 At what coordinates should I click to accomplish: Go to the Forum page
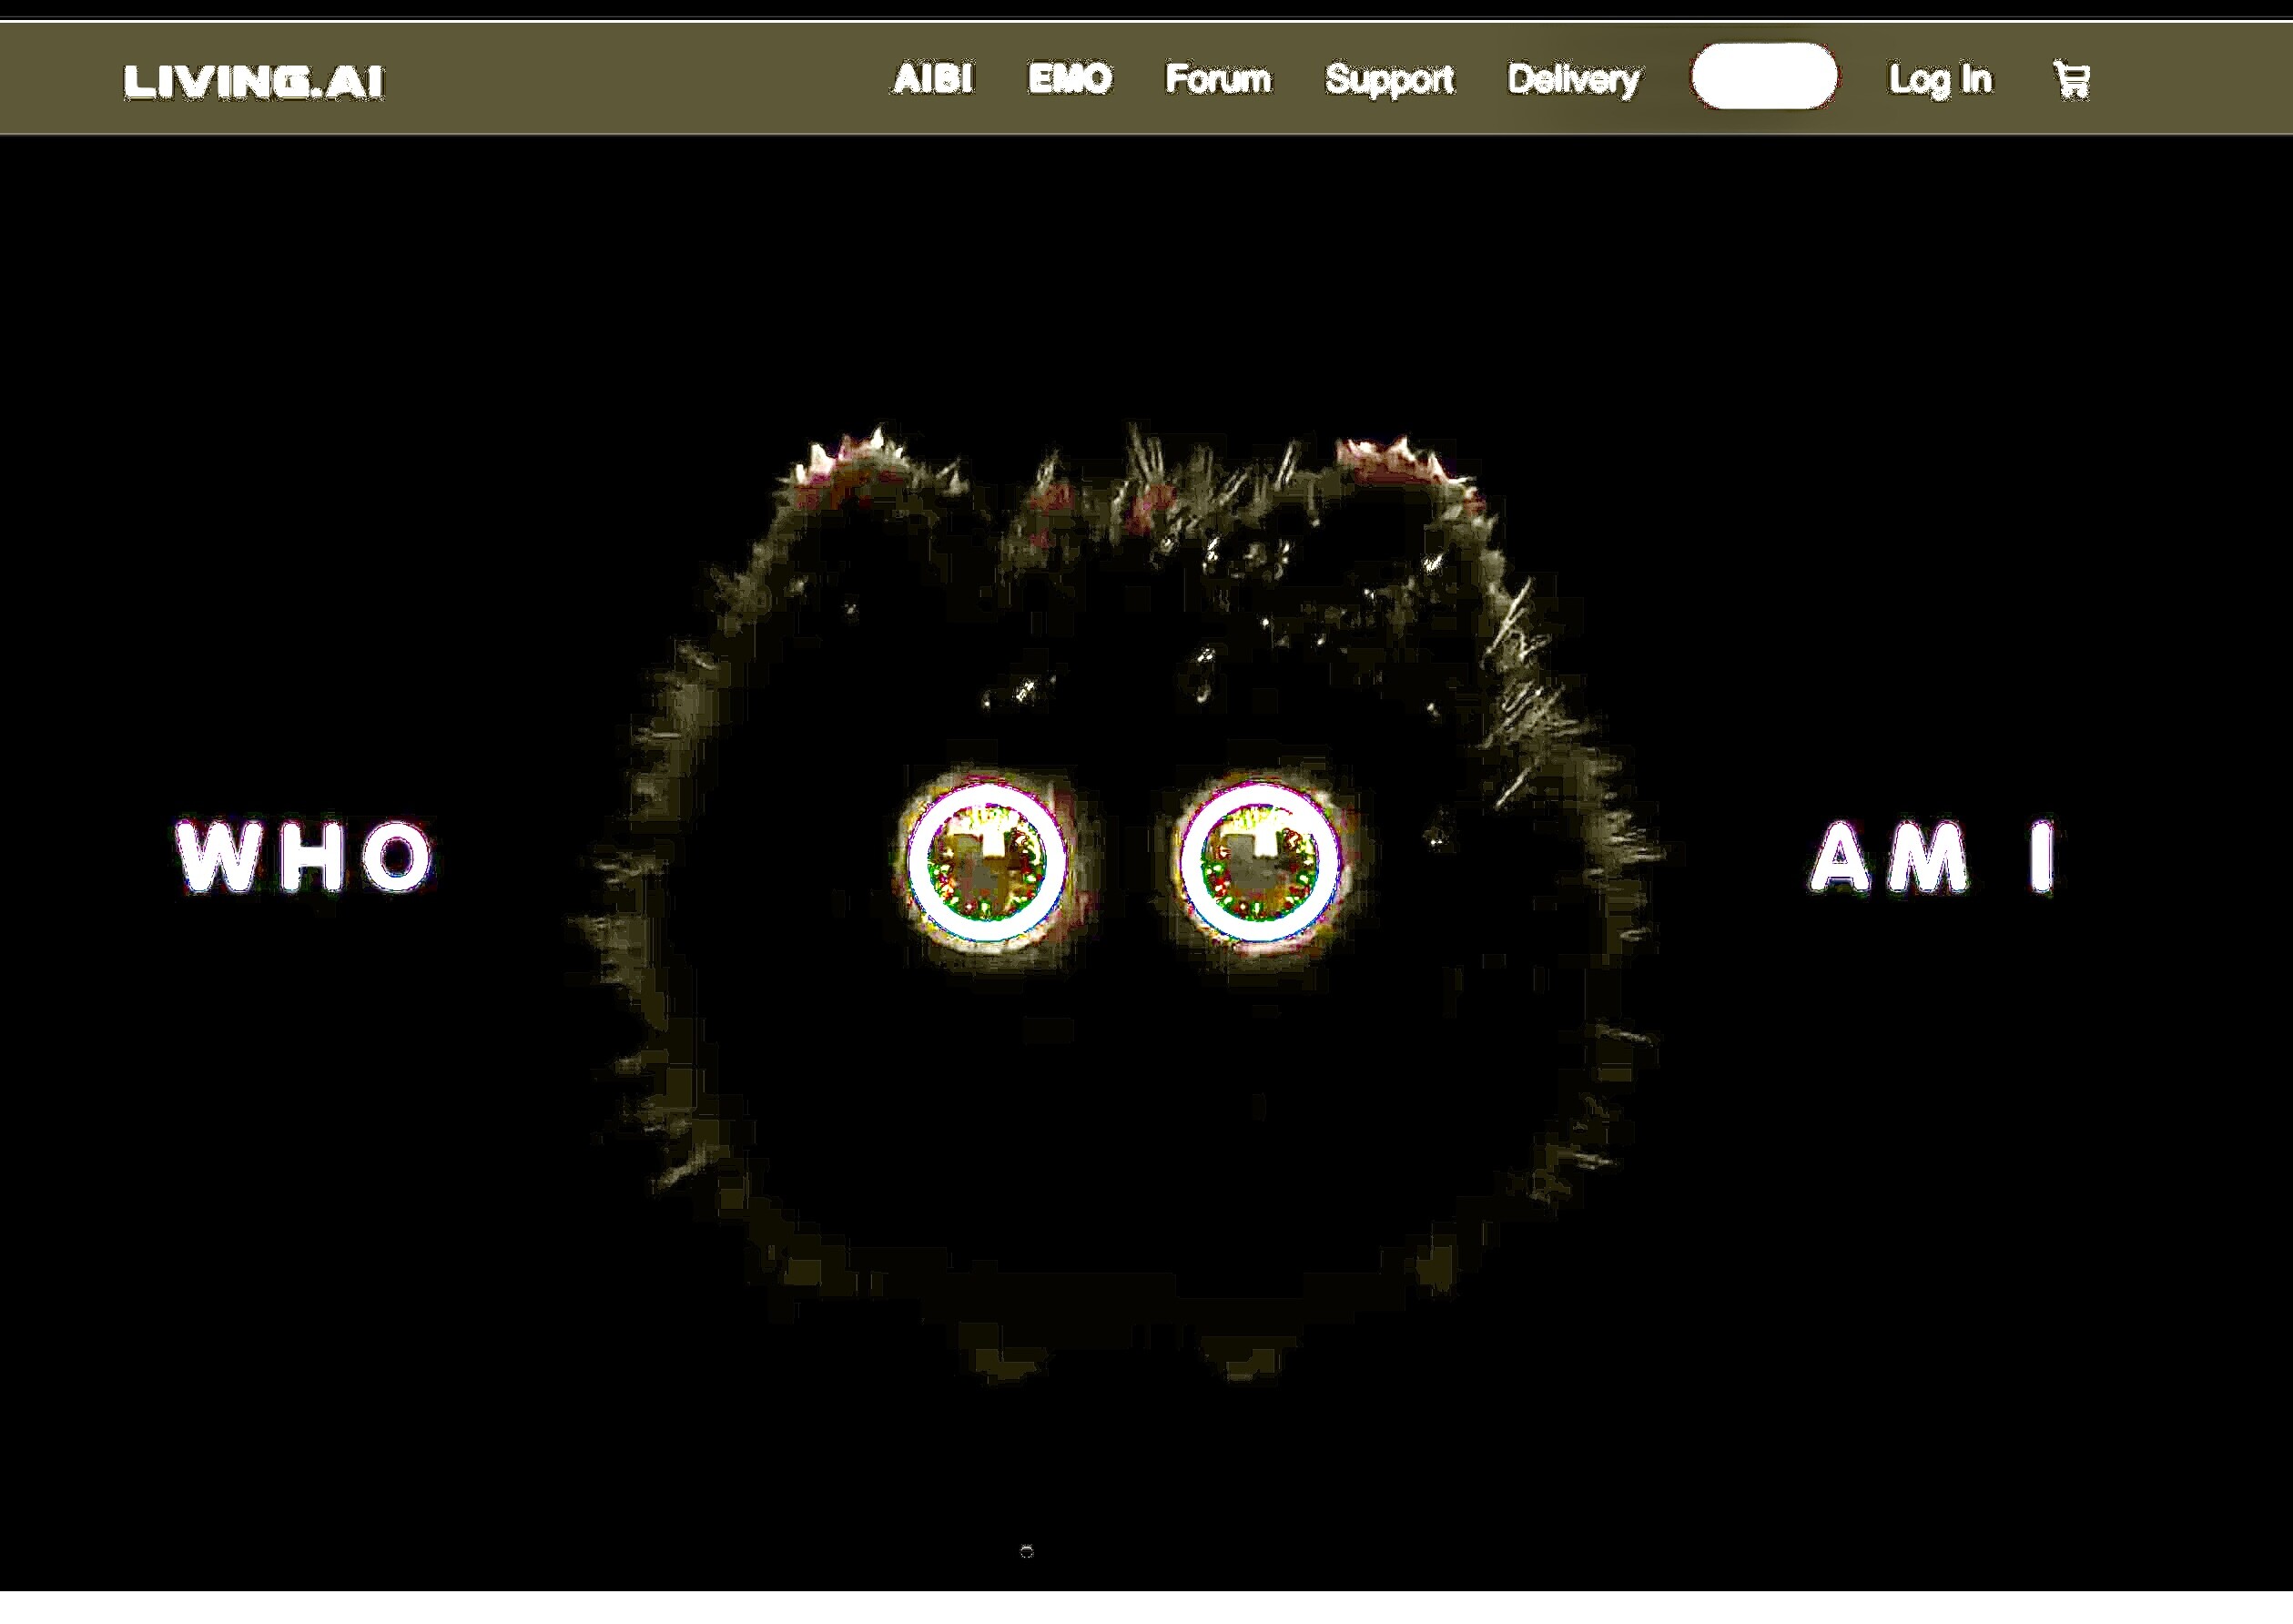pyautogui.click(x=1217, y=78)
